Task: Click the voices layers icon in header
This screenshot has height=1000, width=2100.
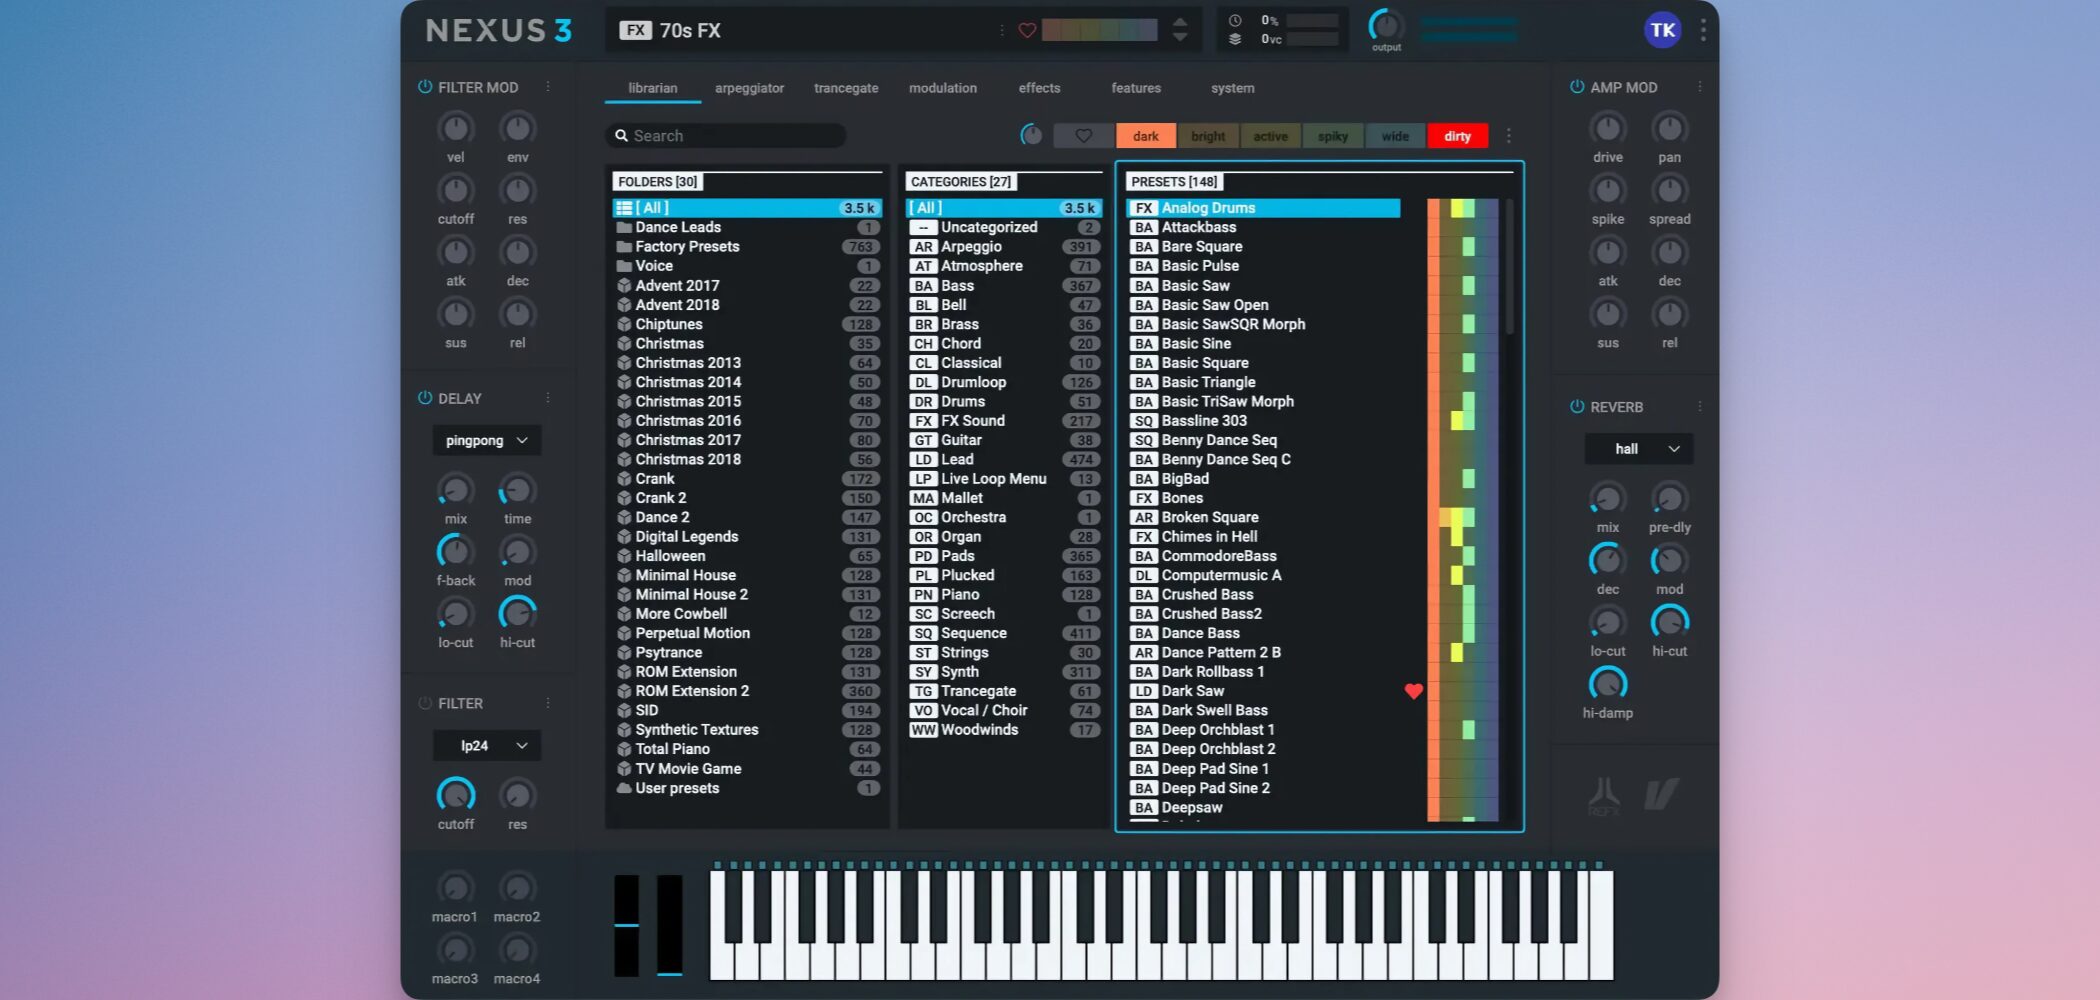Action: (x=1235, y=39)
